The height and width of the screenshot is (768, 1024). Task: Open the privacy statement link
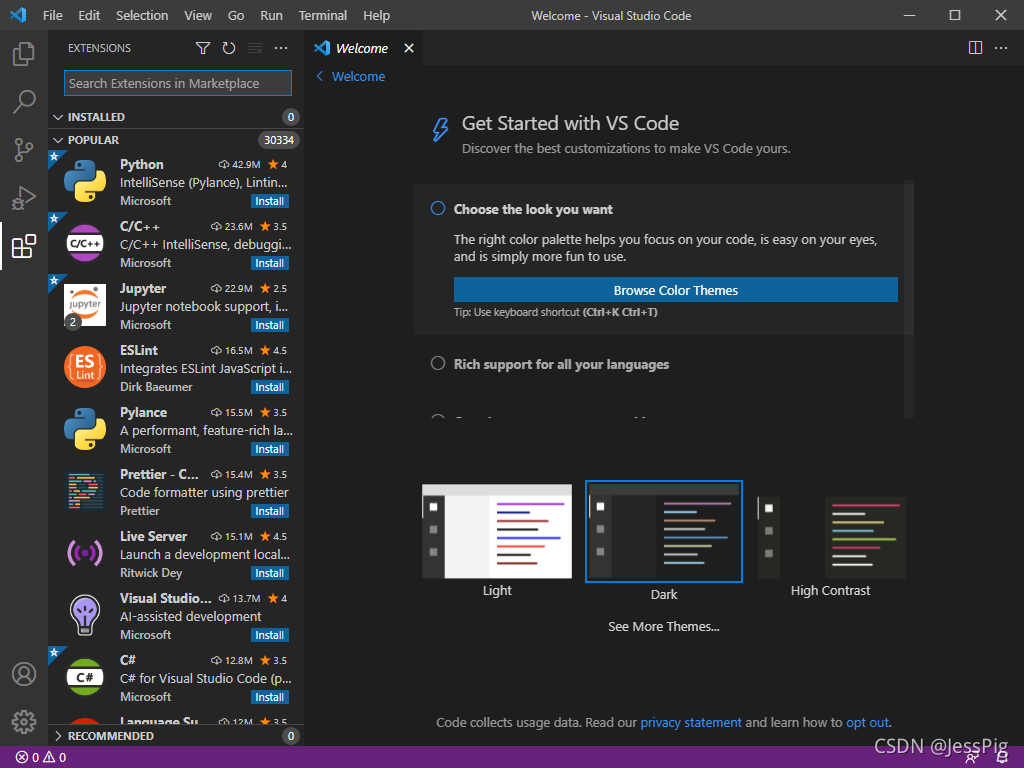691,722
